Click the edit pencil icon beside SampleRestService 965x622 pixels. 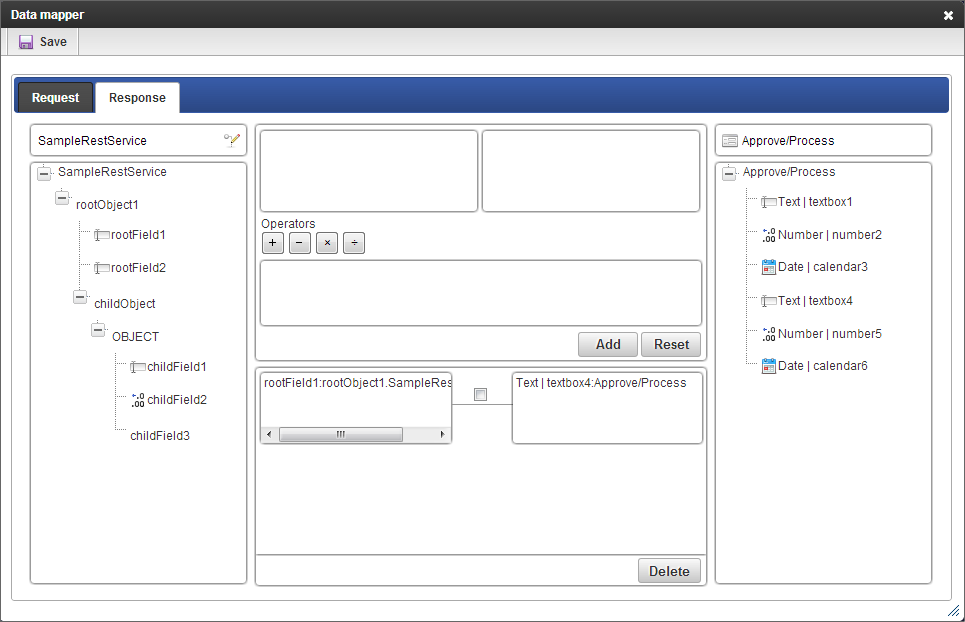(x=232, y=140)
